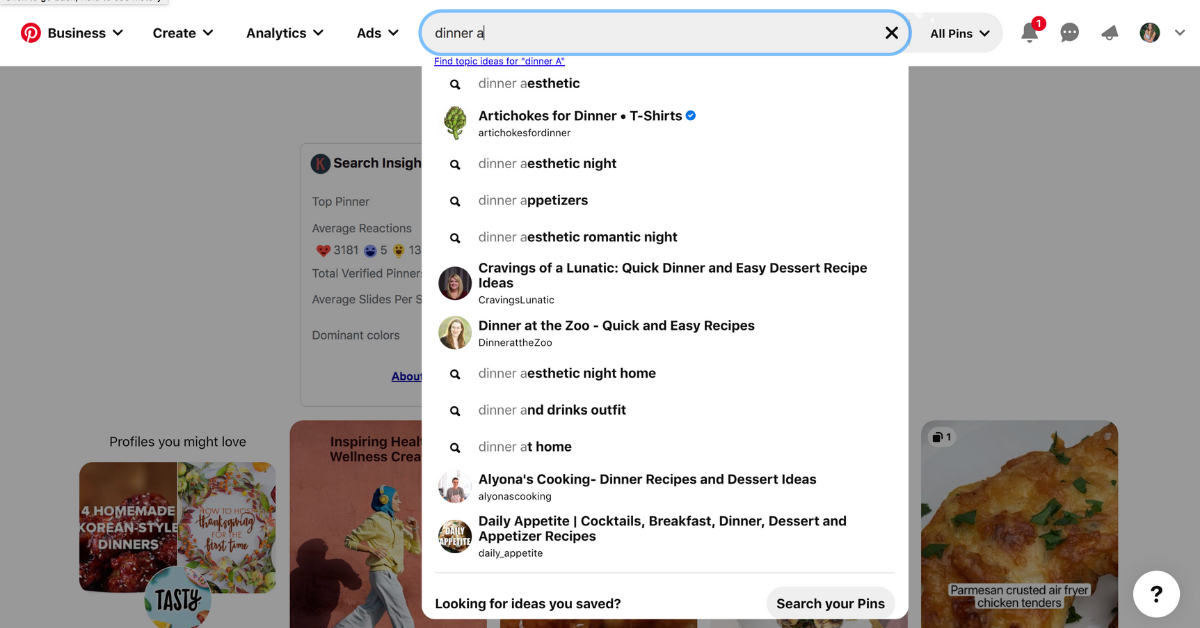The image size is (1200, 628).
Task: Click search icon beside 'dinner aesthetic night home'
Action: [x=455, y=375]
